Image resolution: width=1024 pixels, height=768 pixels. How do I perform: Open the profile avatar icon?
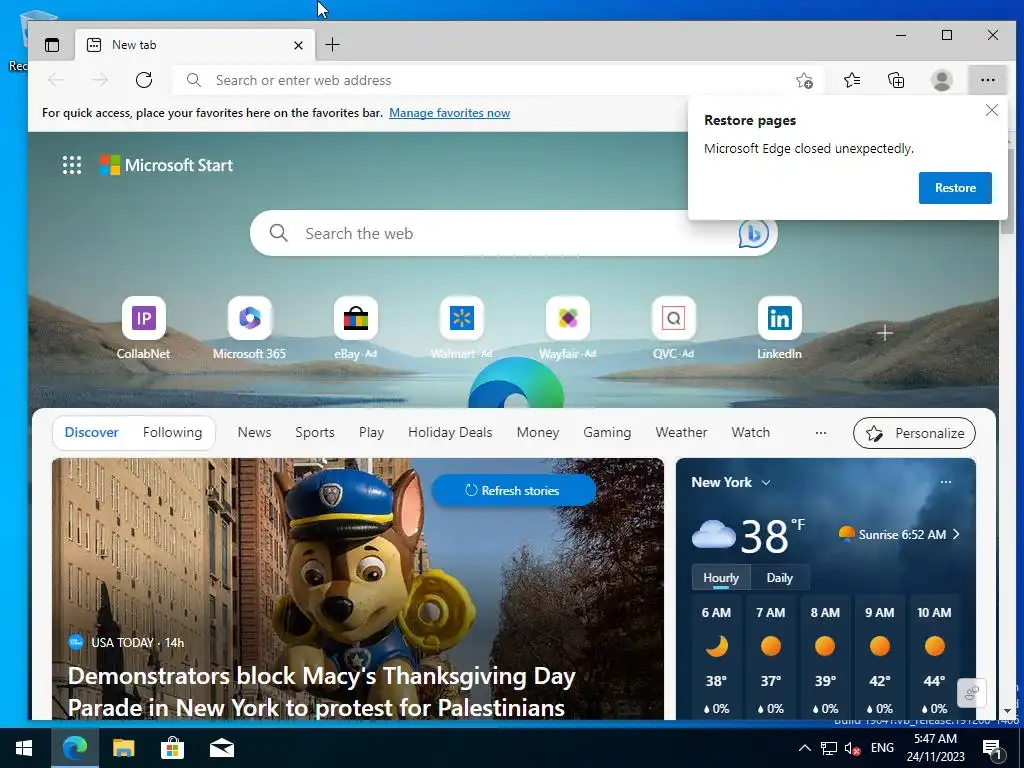coord(941,80)
